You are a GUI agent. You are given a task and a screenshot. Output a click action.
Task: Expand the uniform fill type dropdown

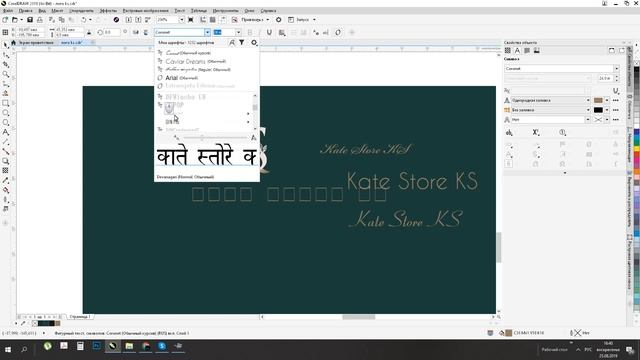point(588,100)
